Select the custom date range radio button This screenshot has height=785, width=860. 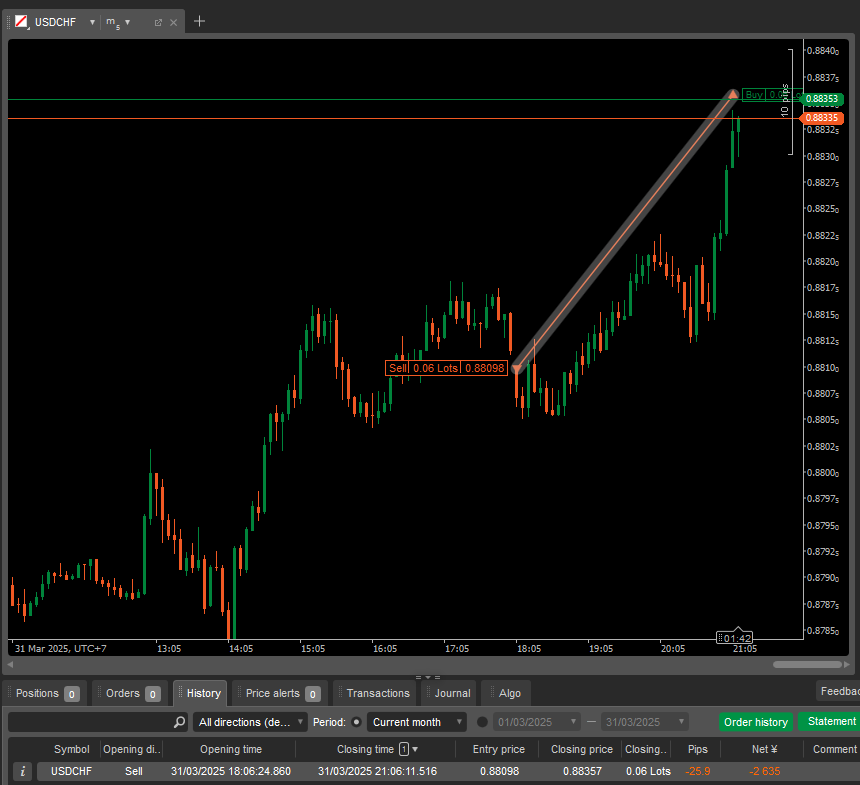483,722
